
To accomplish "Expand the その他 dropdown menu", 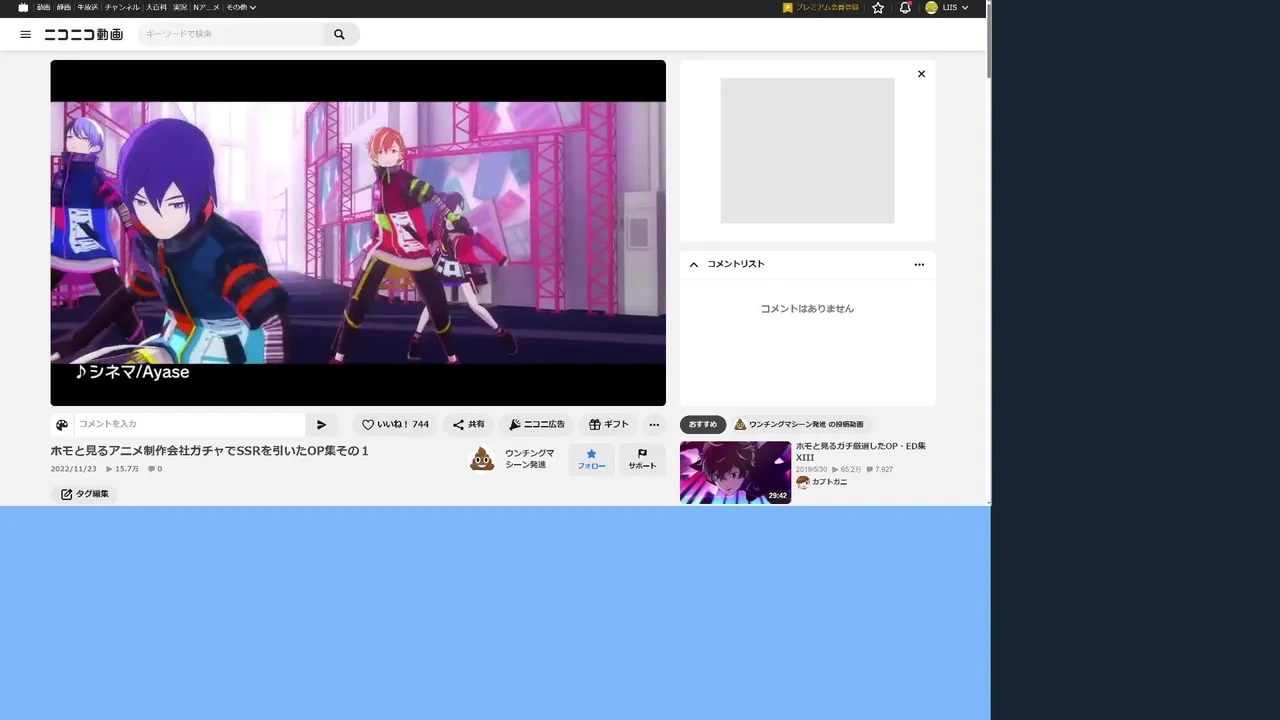I will click(x=241, y=7).
